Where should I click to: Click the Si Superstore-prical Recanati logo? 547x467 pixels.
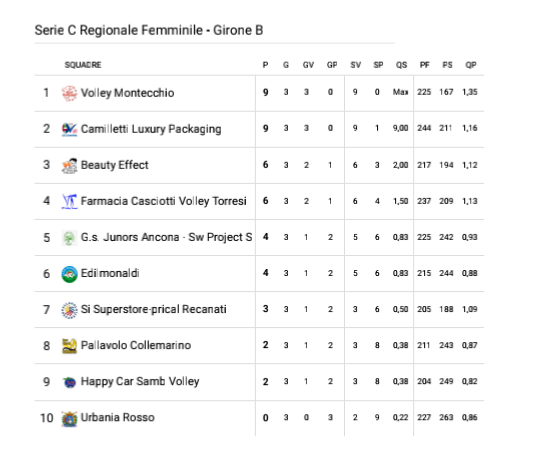click(x=69, y=310)
